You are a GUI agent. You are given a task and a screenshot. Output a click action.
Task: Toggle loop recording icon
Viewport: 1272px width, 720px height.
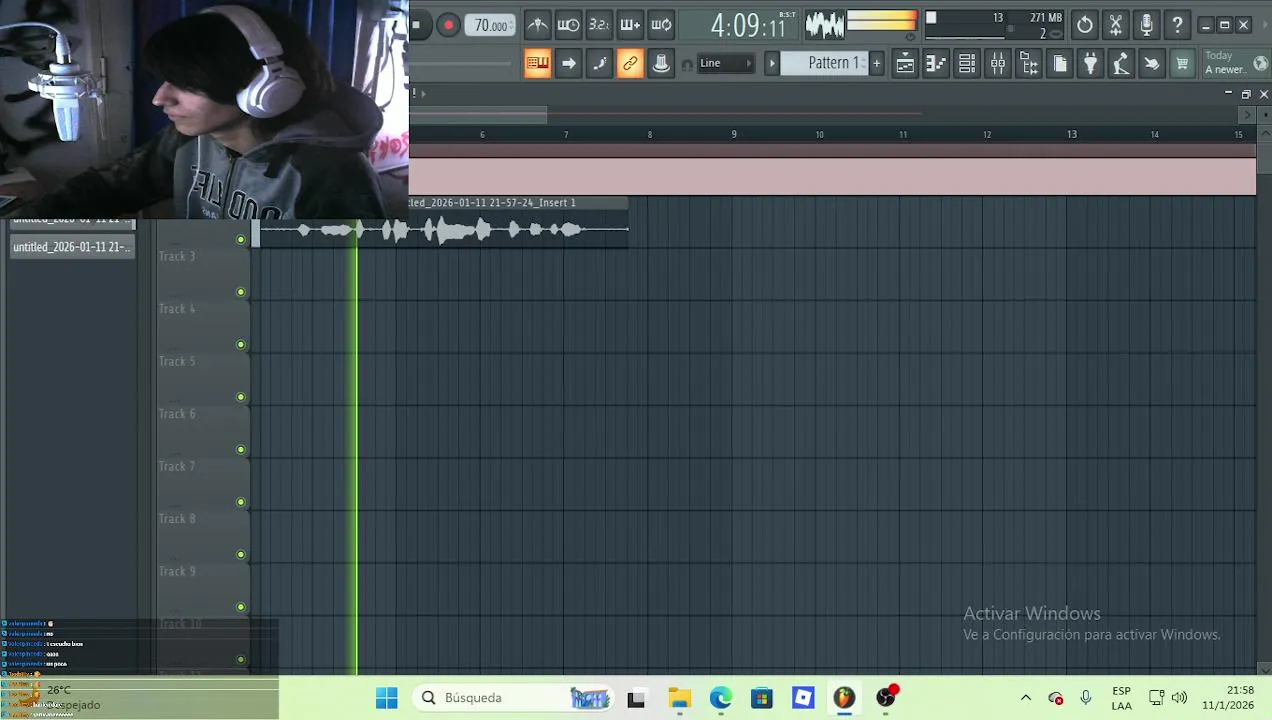click(x=661, y=25)
